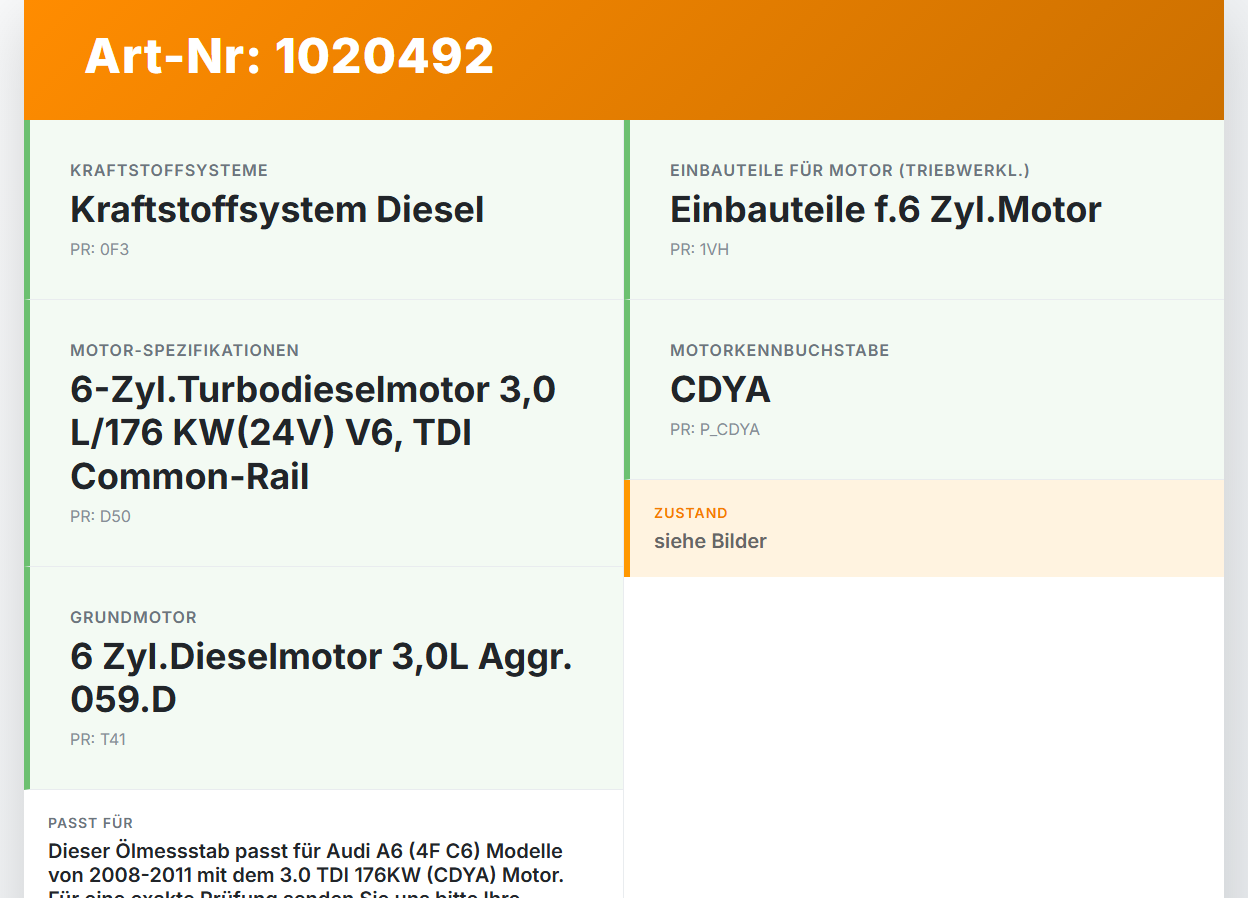Image resolution: width=1248 pixels, height=898 pixels.
Task: Select the KRAFTSTOFFSYSTEME label
Action: (x=169, y=171)
